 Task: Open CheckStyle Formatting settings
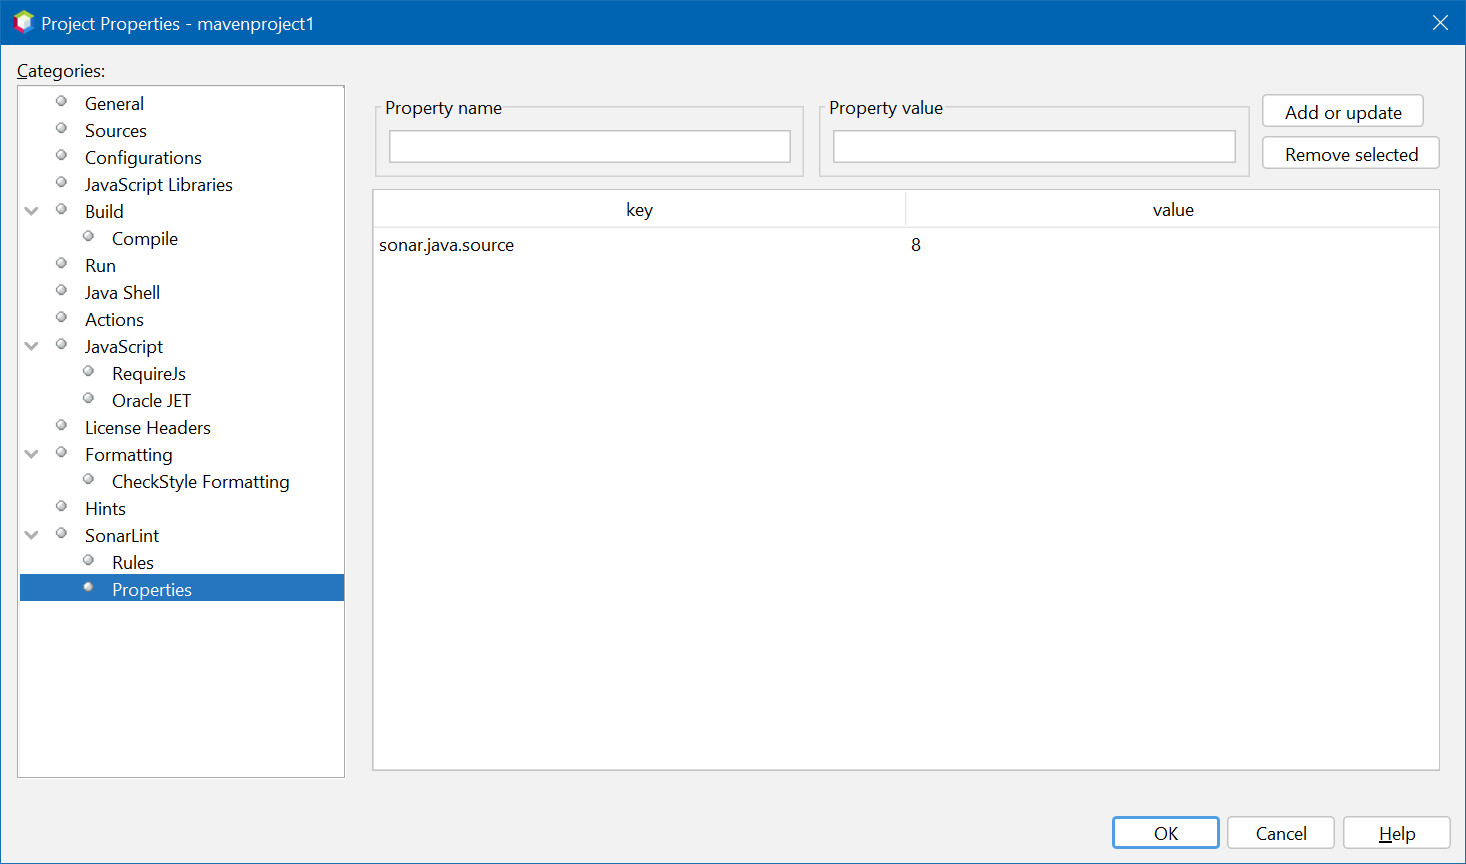click(200, 482)
